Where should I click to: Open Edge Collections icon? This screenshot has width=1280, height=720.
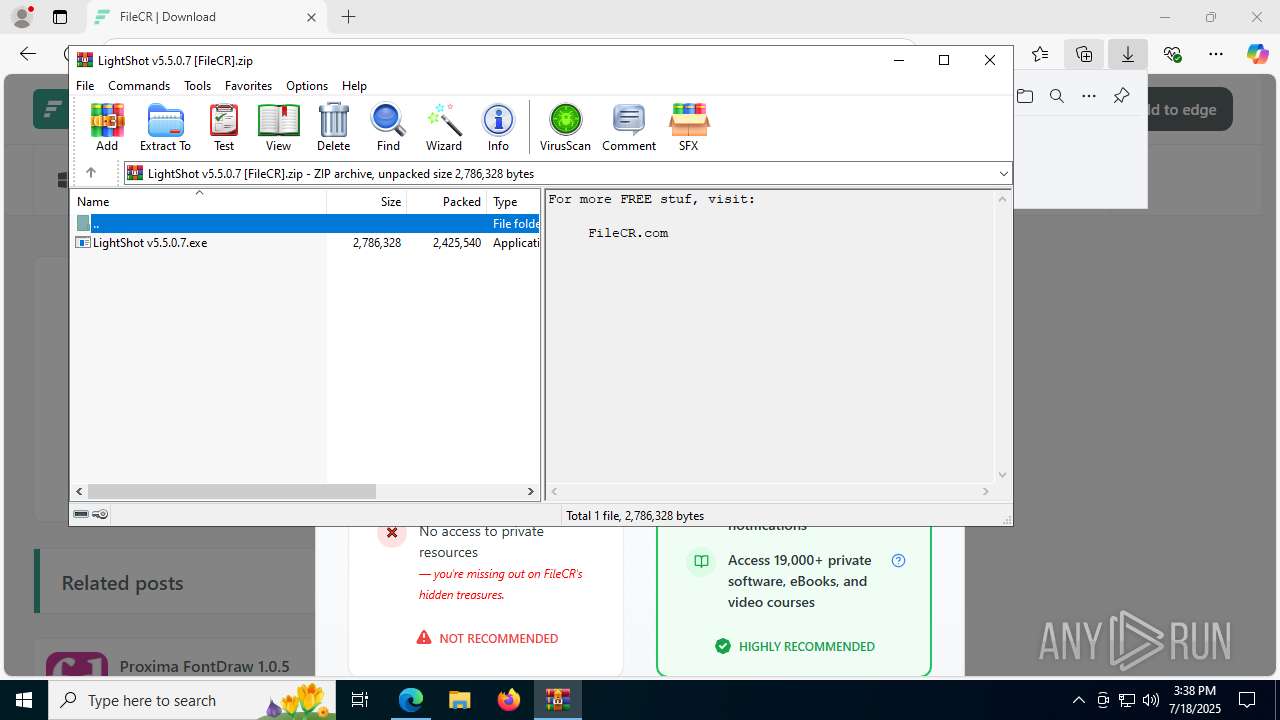pos(1084,54)
